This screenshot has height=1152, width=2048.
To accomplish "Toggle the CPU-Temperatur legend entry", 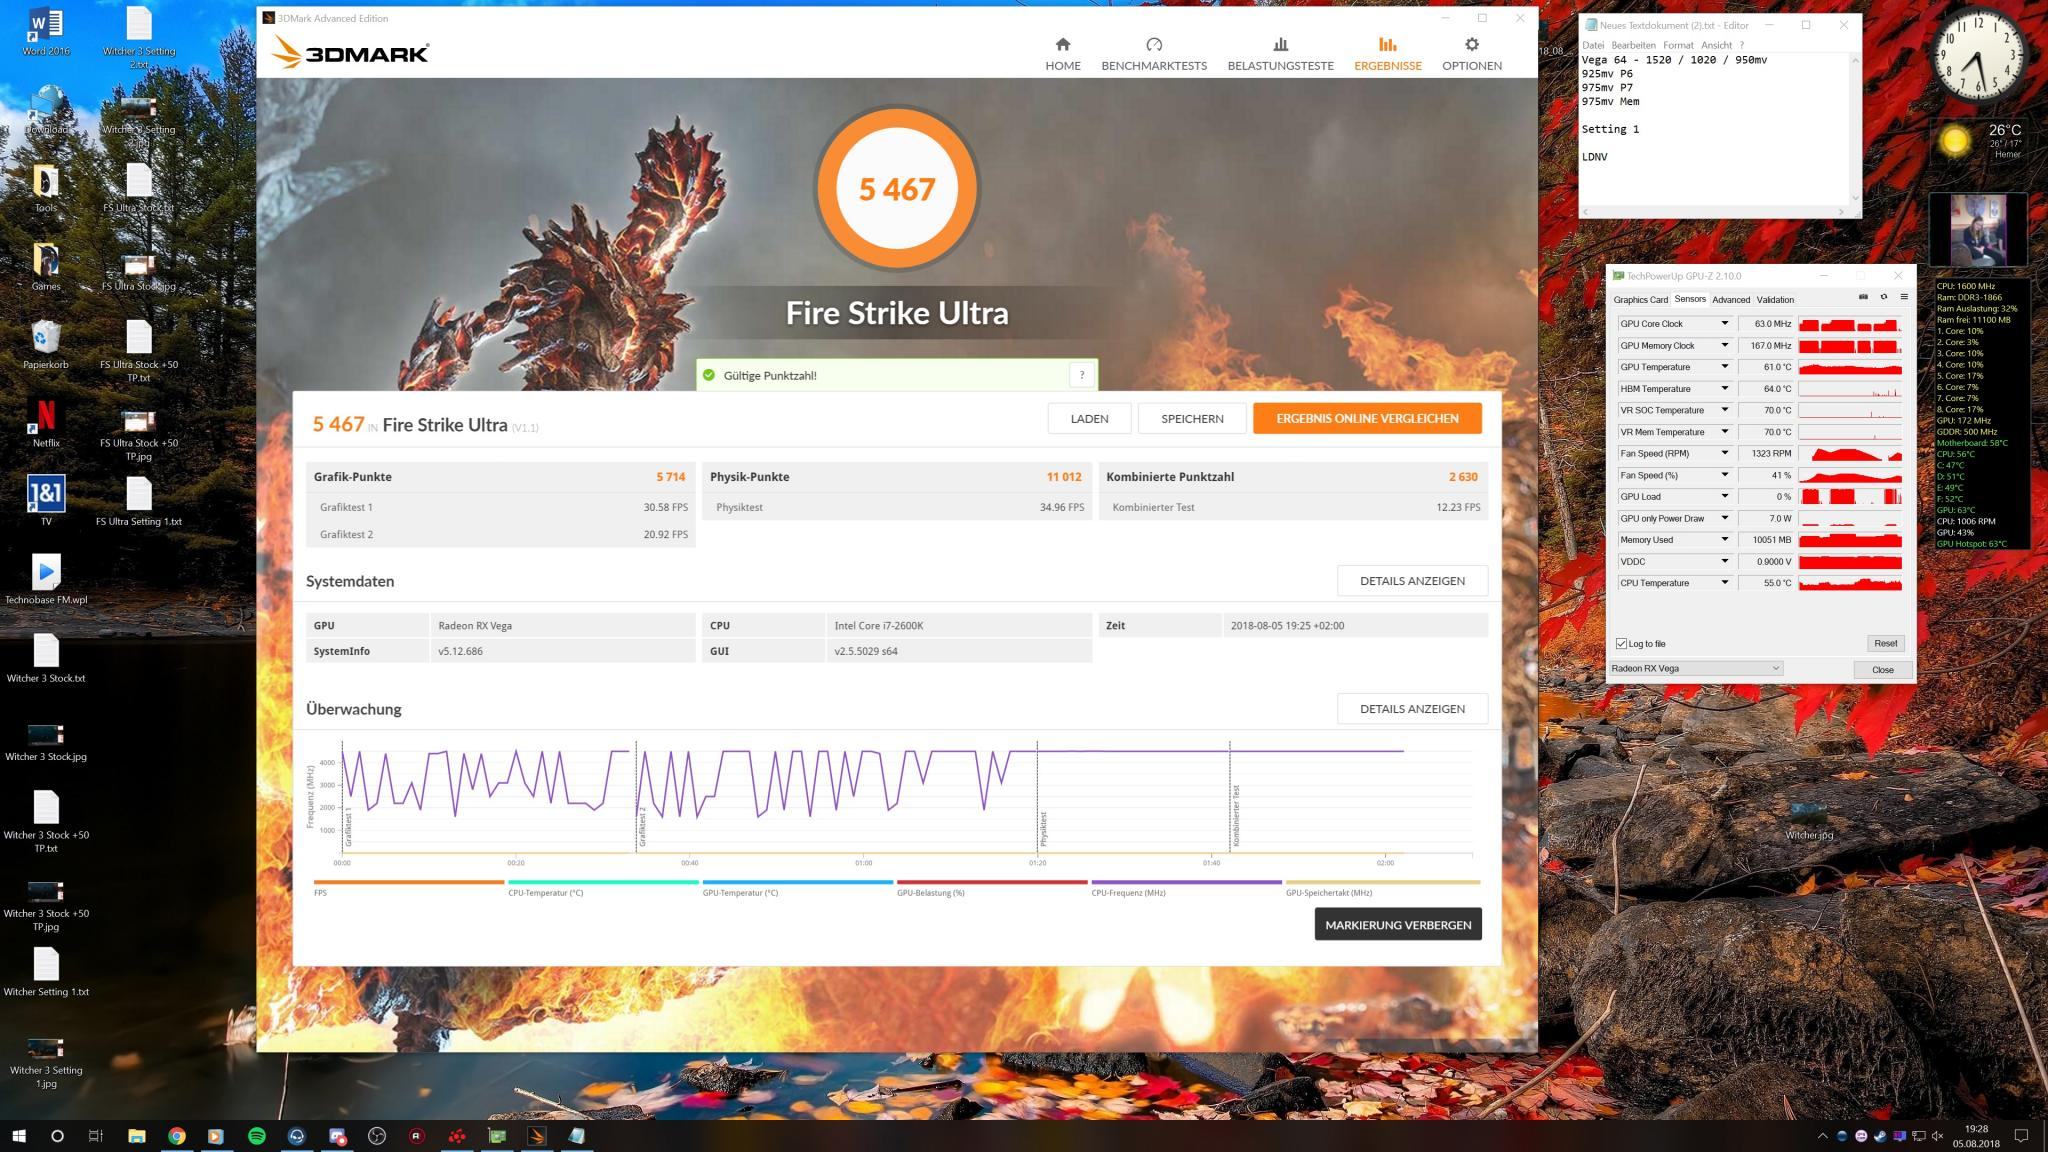I will point(603,888).
